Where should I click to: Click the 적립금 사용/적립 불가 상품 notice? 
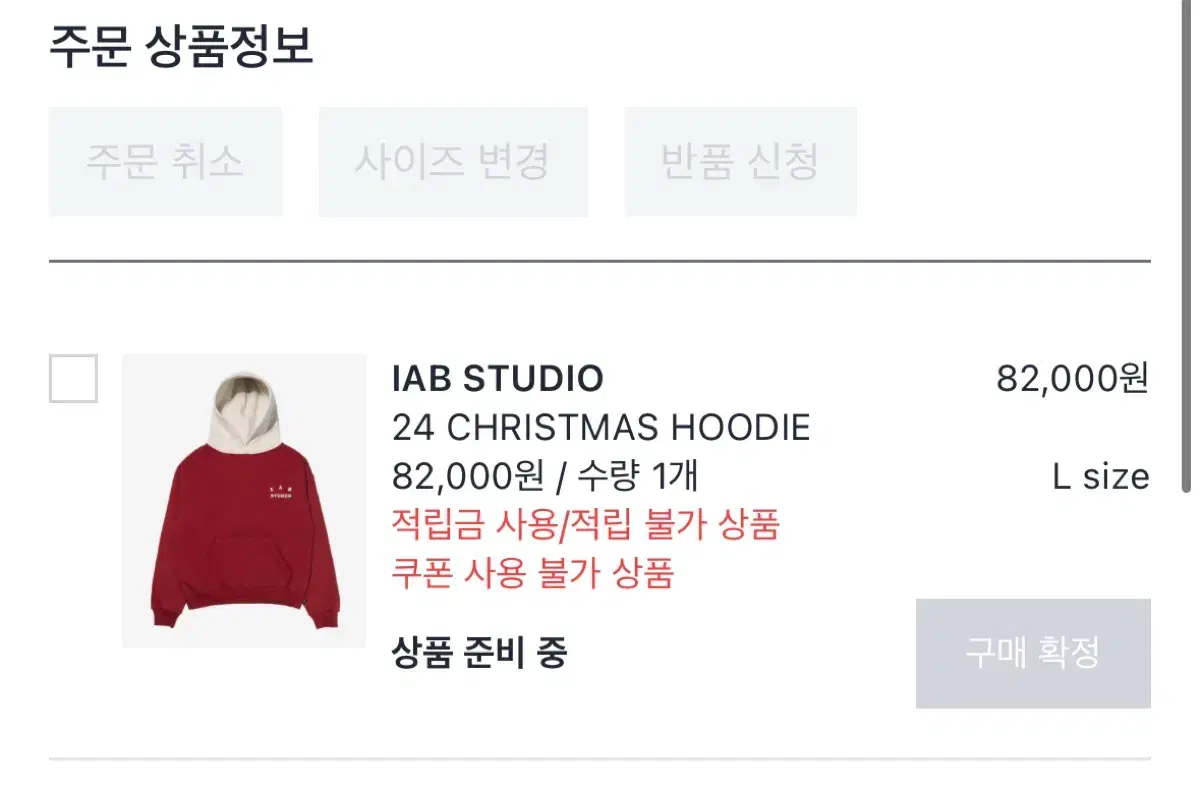585,524
